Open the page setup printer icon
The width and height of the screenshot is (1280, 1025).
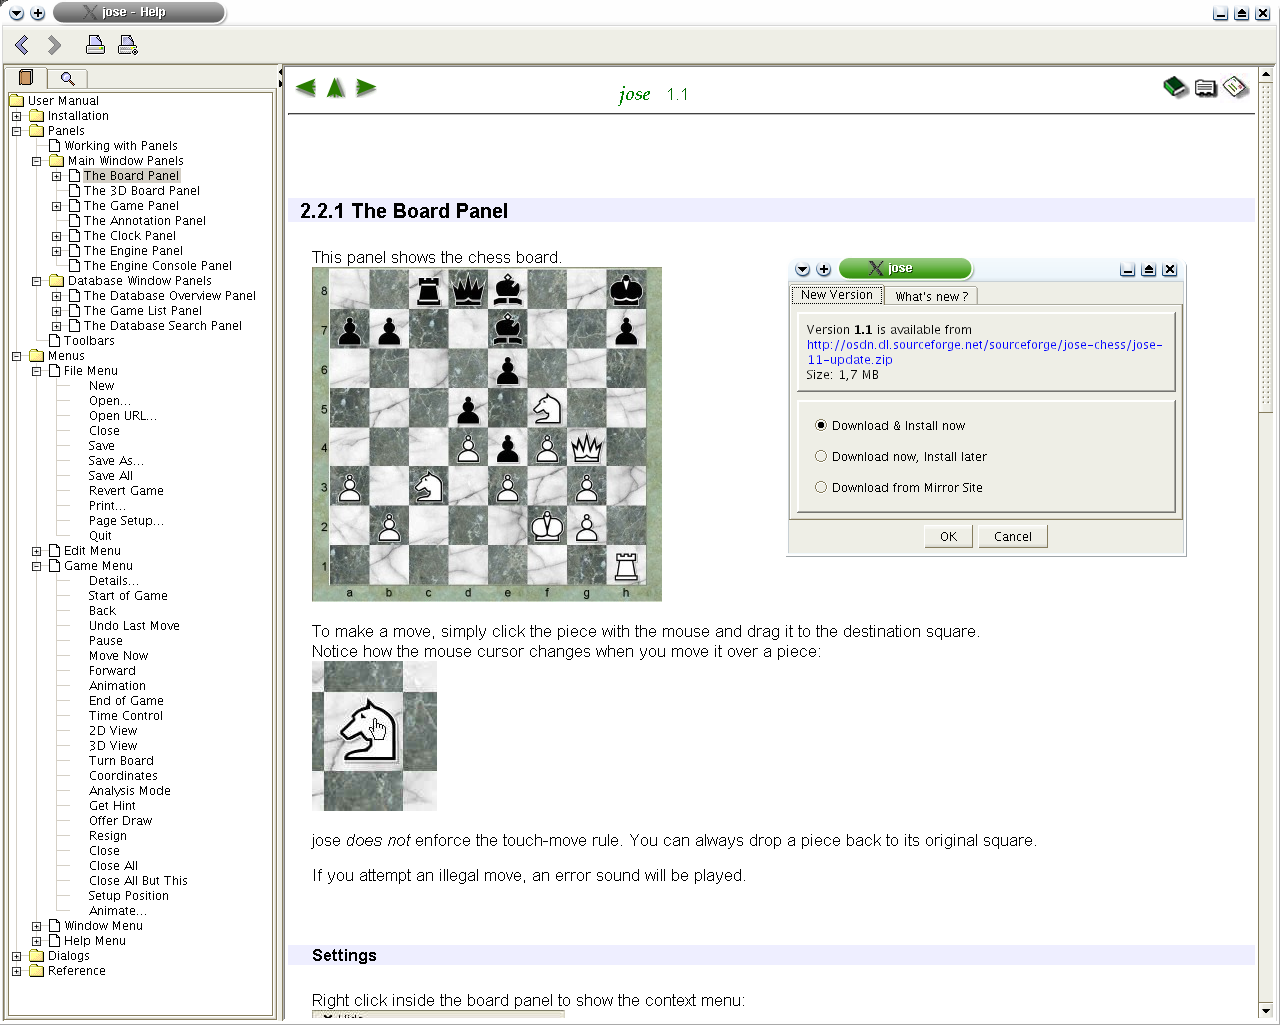coord(127,44)
